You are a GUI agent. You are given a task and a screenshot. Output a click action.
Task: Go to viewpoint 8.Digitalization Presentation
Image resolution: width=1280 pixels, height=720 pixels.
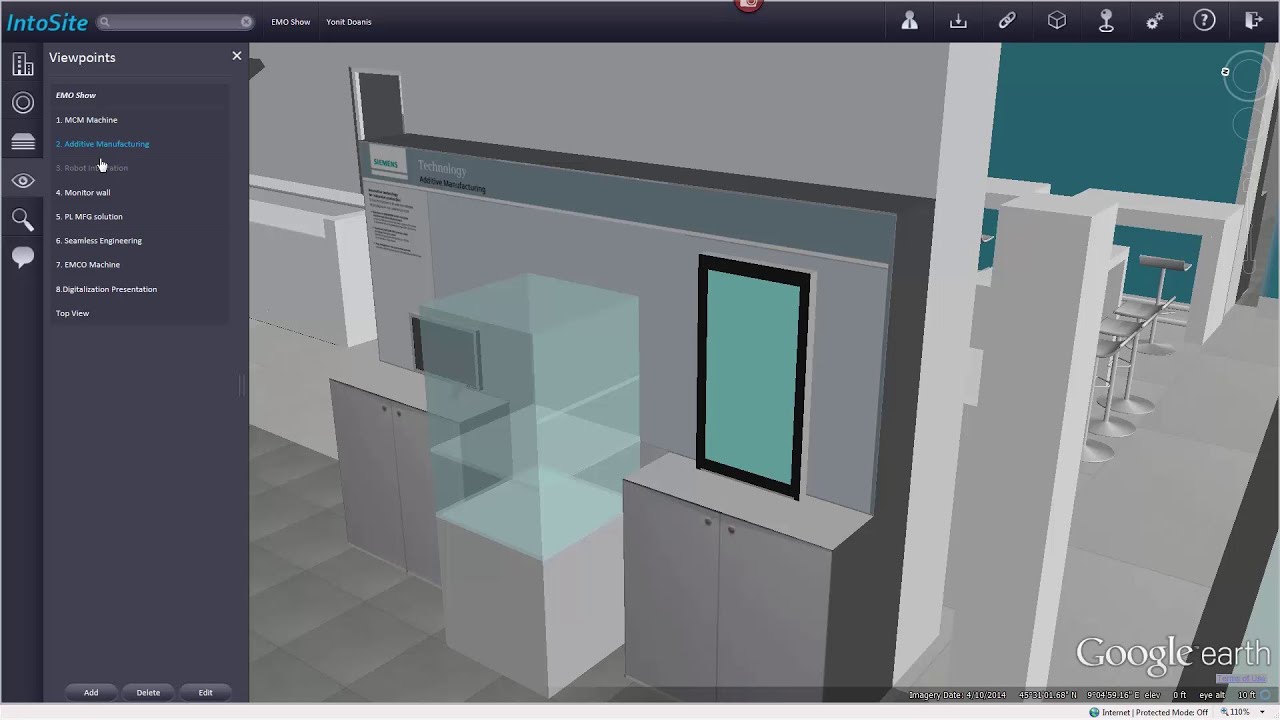point(106,289)
